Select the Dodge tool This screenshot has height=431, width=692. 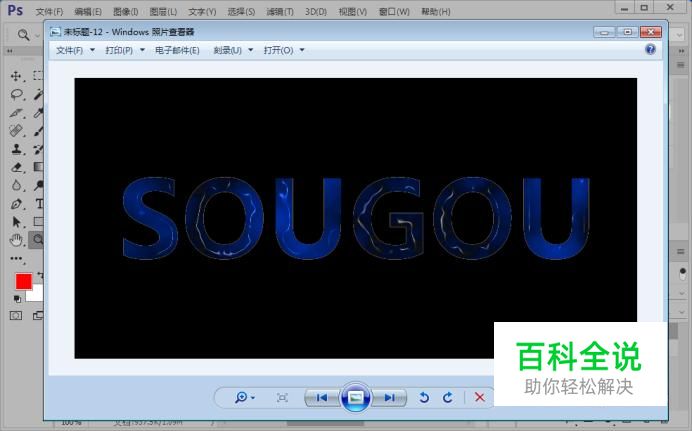click(38, 185)
